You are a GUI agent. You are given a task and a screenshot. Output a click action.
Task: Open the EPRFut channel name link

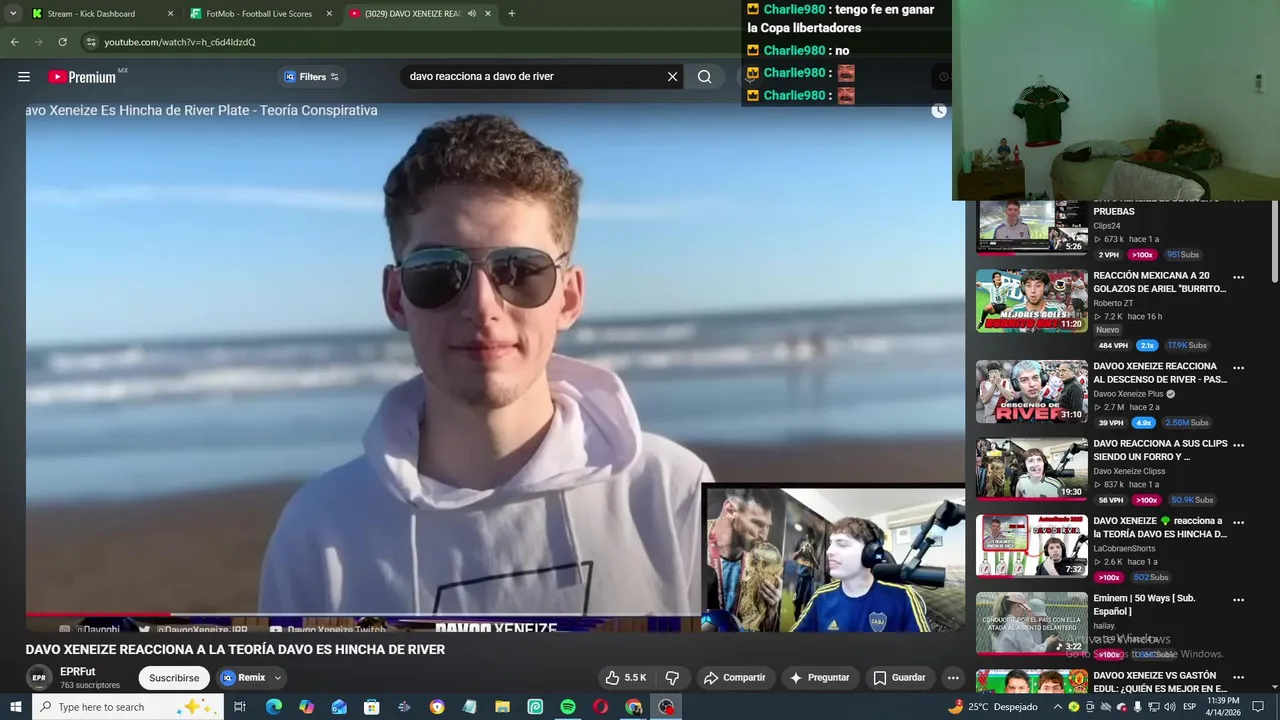(x=78, y=672)
